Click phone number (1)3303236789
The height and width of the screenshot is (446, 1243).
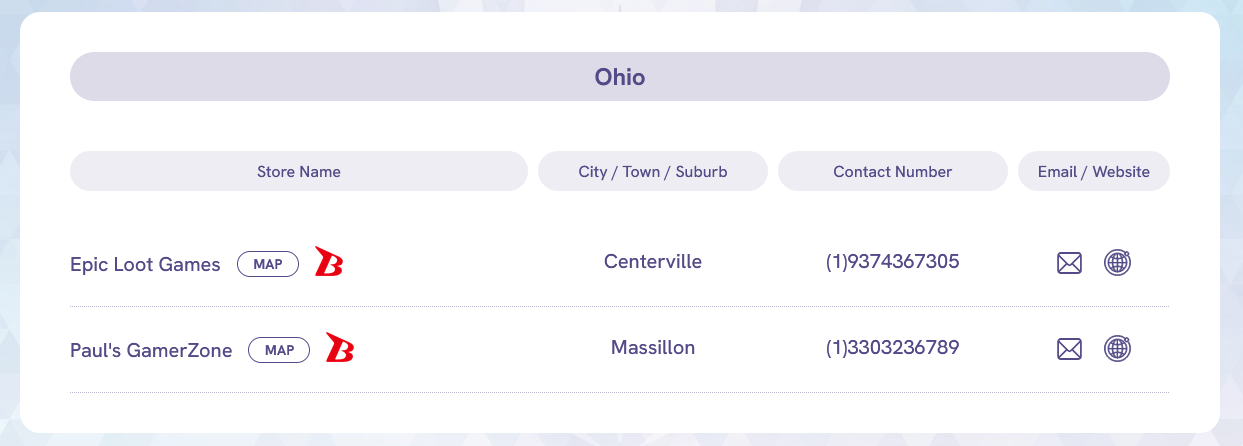pyautogui.click(x=892, y=348)
